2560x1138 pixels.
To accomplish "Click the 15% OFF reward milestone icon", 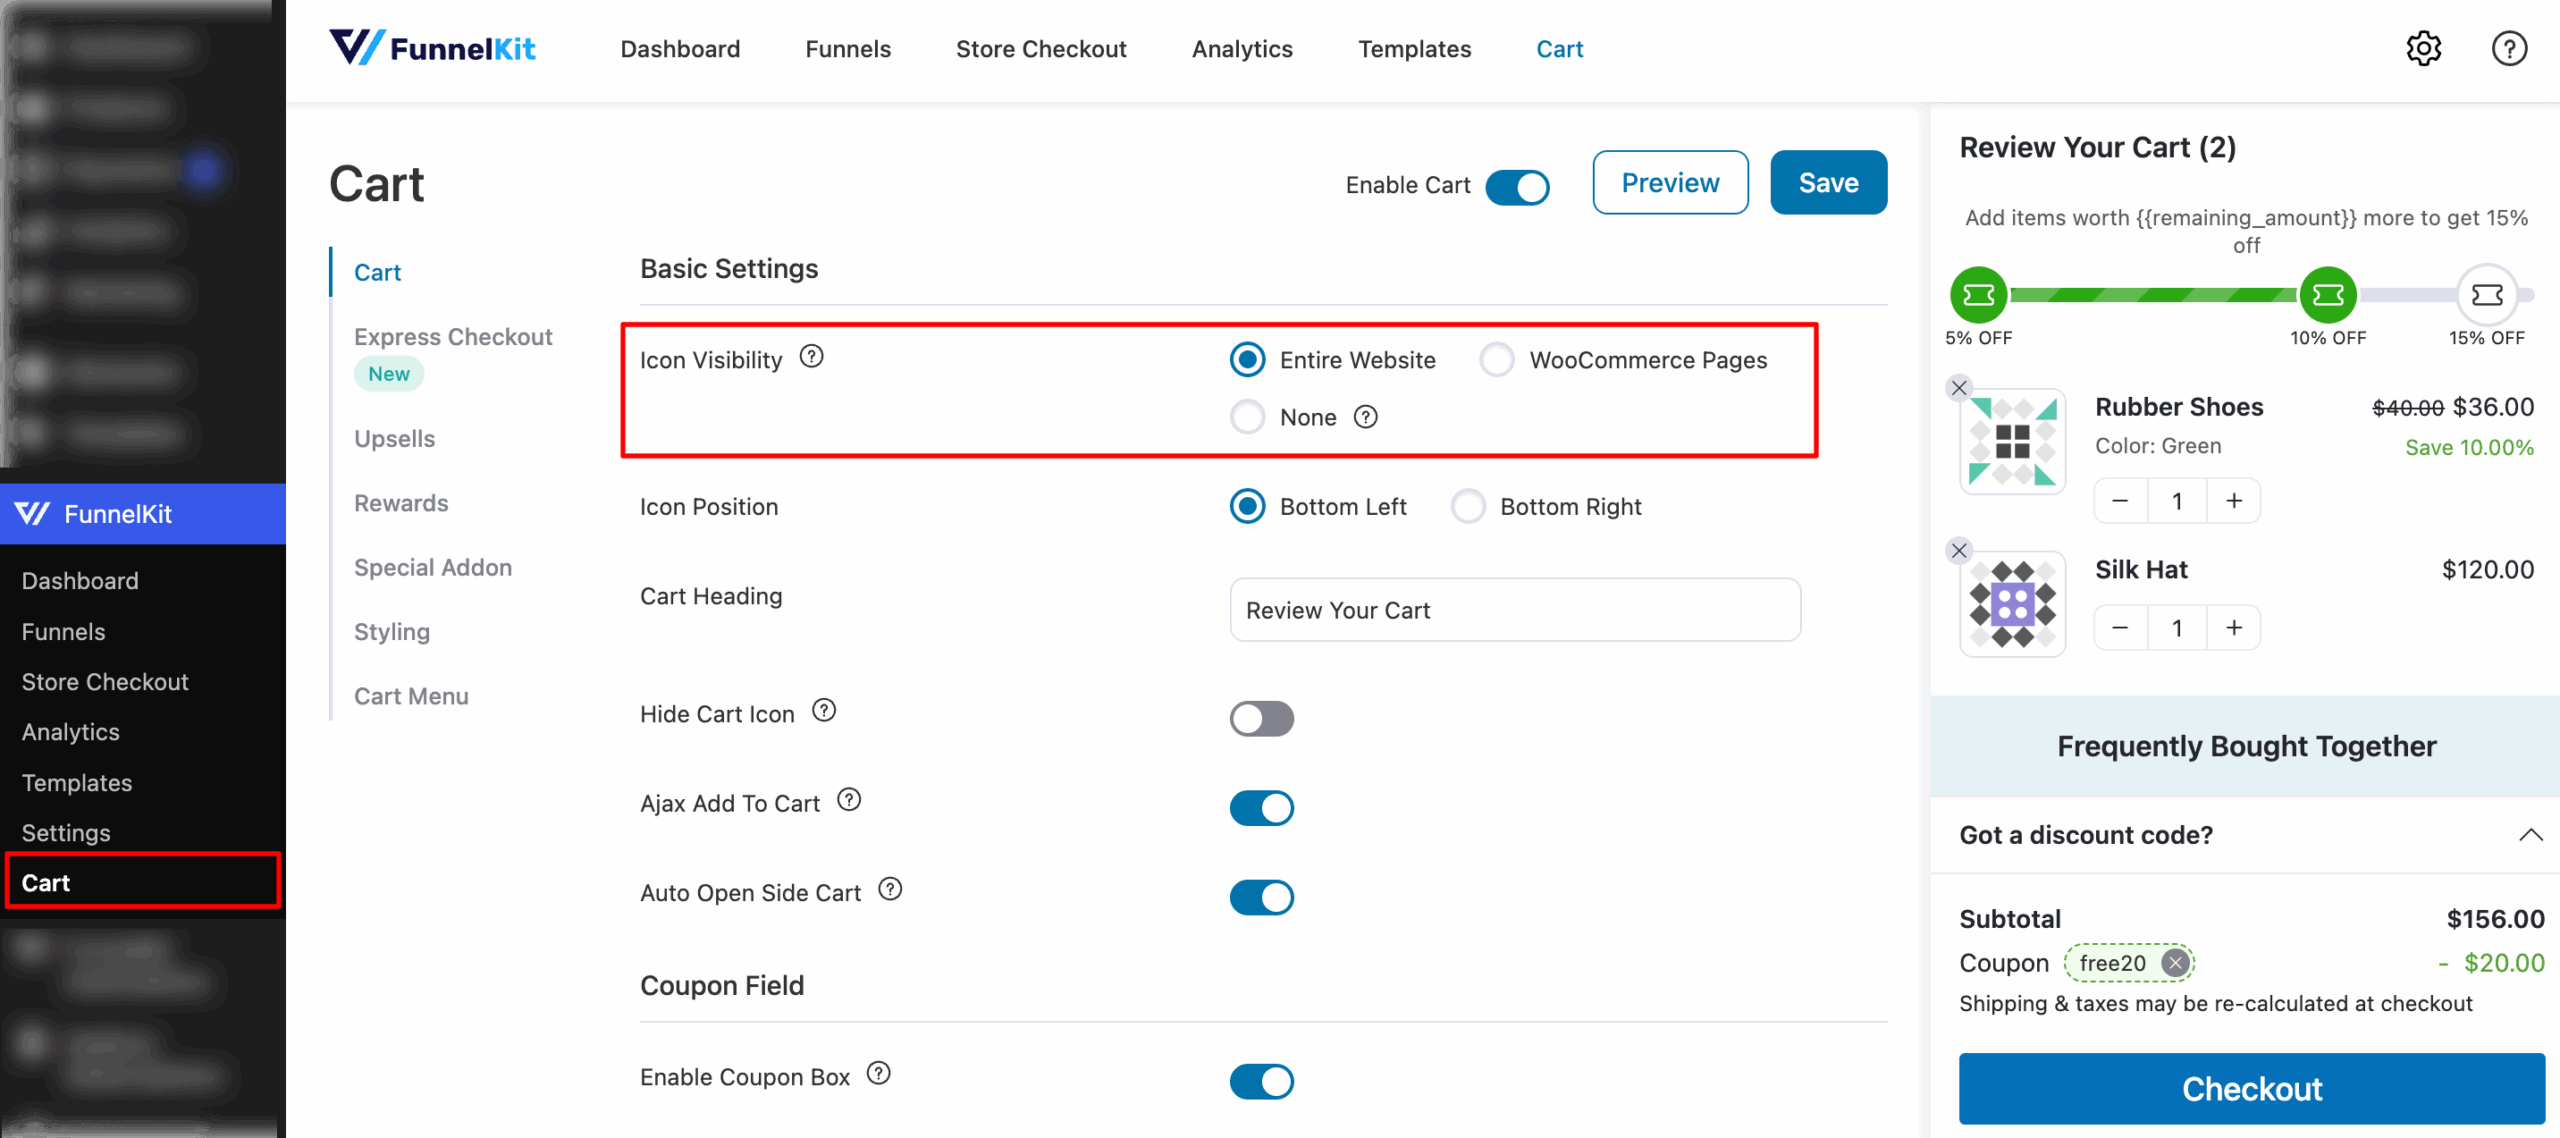I will (2486, 295).
